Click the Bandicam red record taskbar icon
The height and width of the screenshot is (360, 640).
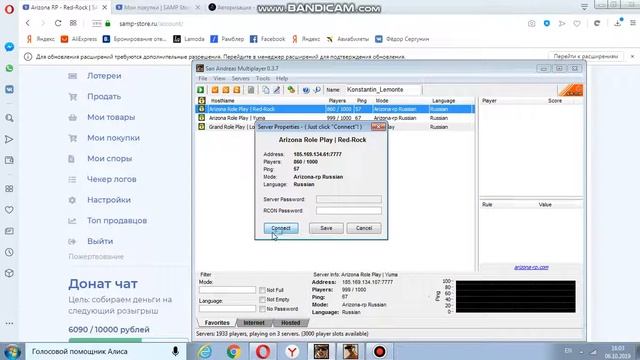(380, 351)
